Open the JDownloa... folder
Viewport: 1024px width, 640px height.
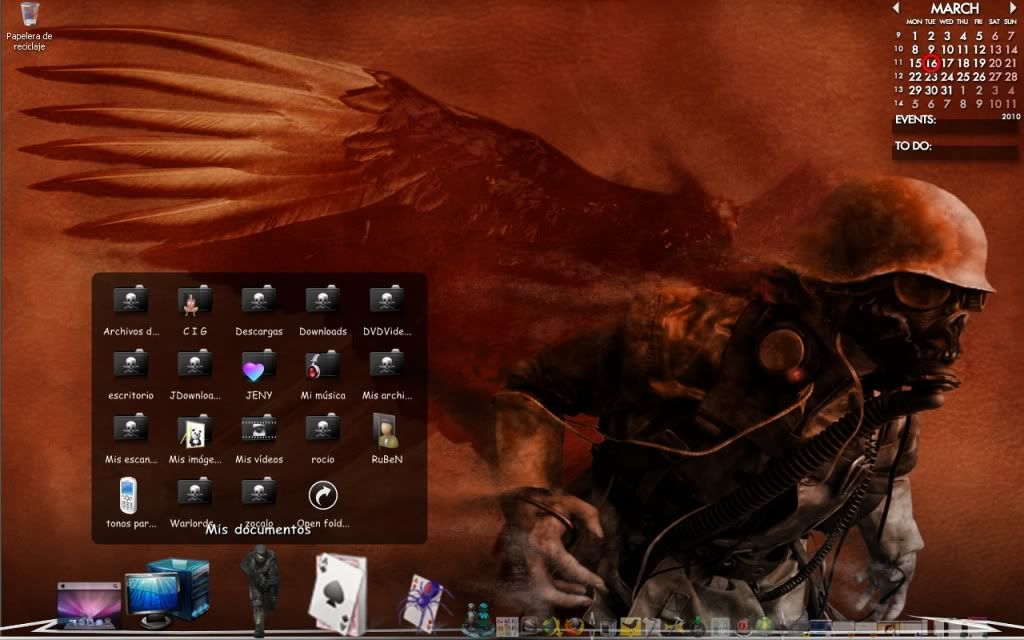[x=195, y=375]
